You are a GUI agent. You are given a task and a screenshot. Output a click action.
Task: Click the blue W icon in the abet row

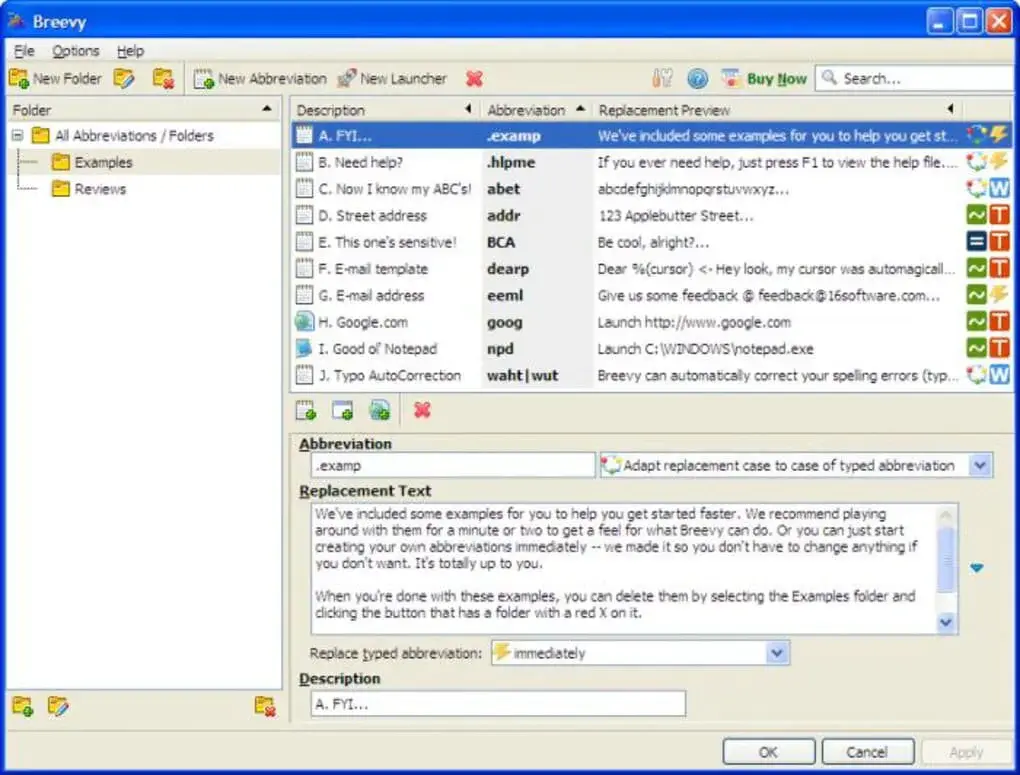[x=999, y=189]
